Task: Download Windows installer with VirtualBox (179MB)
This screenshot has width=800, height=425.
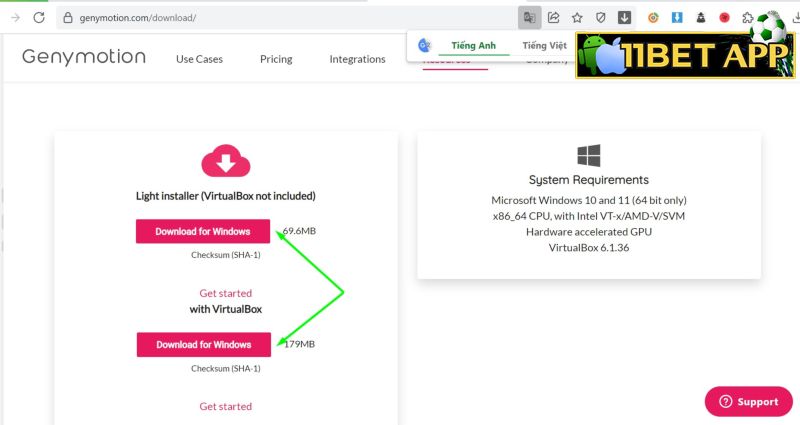Action: (204, 344)
